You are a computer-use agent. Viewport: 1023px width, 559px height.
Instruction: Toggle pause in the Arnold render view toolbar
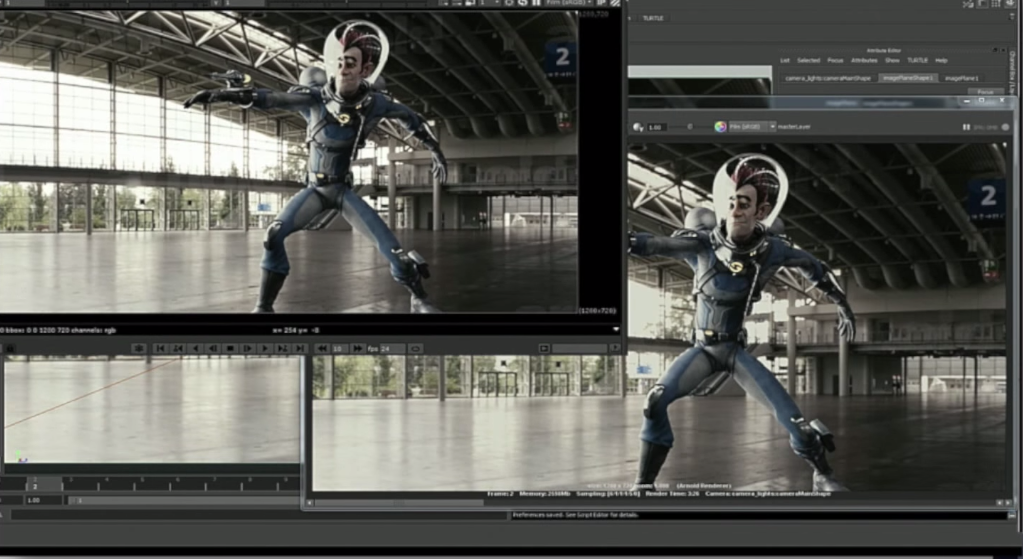click(966, 127)
